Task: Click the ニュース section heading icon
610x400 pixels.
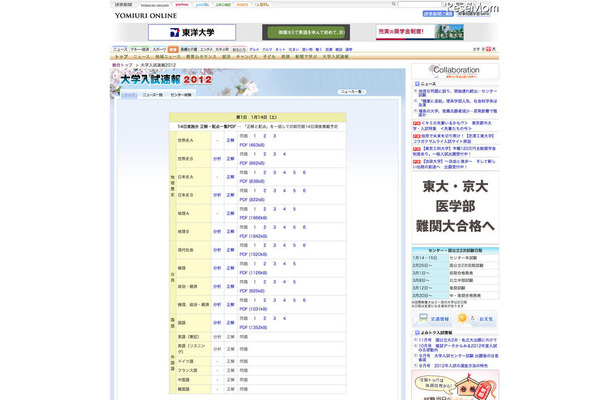Action: coord(417,84)
